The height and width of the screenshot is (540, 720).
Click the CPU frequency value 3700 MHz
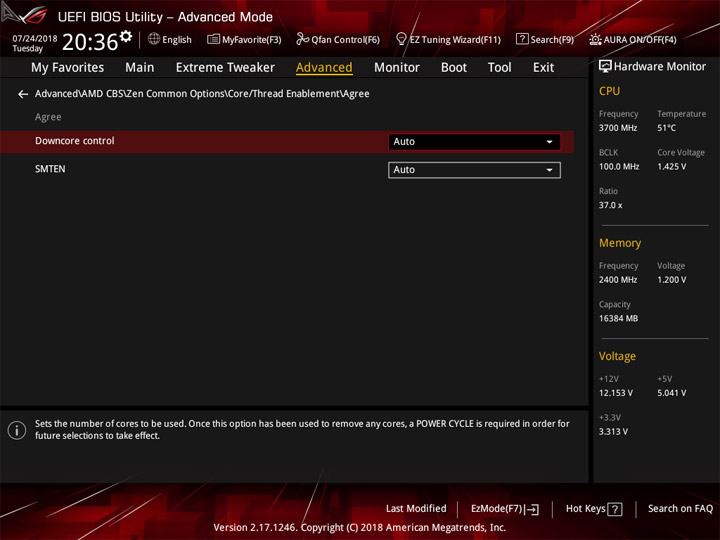618,128
